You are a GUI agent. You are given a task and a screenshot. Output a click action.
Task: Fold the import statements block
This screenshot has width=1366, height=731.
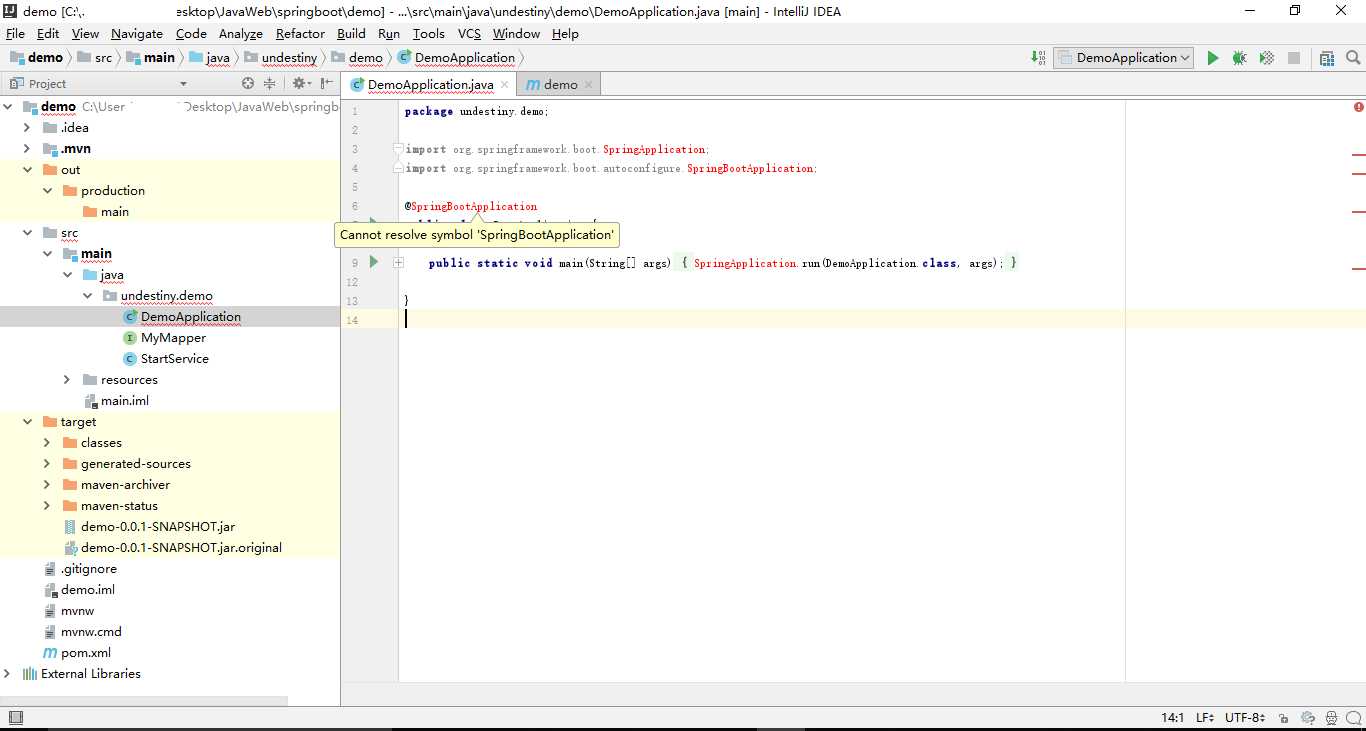tap(398, 149)
